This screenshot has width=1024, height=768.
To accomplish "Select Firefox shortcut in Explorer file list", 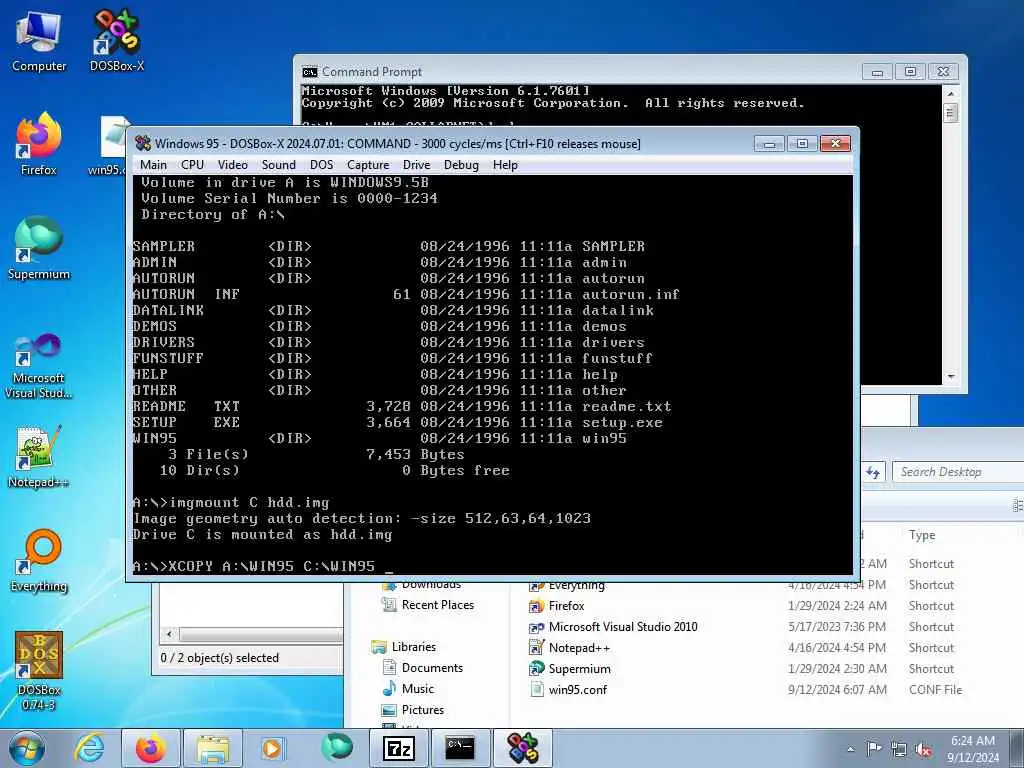I will (x=557, y=605).
